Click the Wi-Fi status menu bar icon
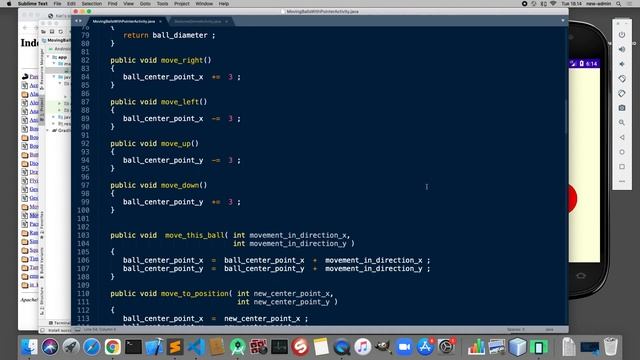This screenshot has width=640, height=360. pos(553,4)
